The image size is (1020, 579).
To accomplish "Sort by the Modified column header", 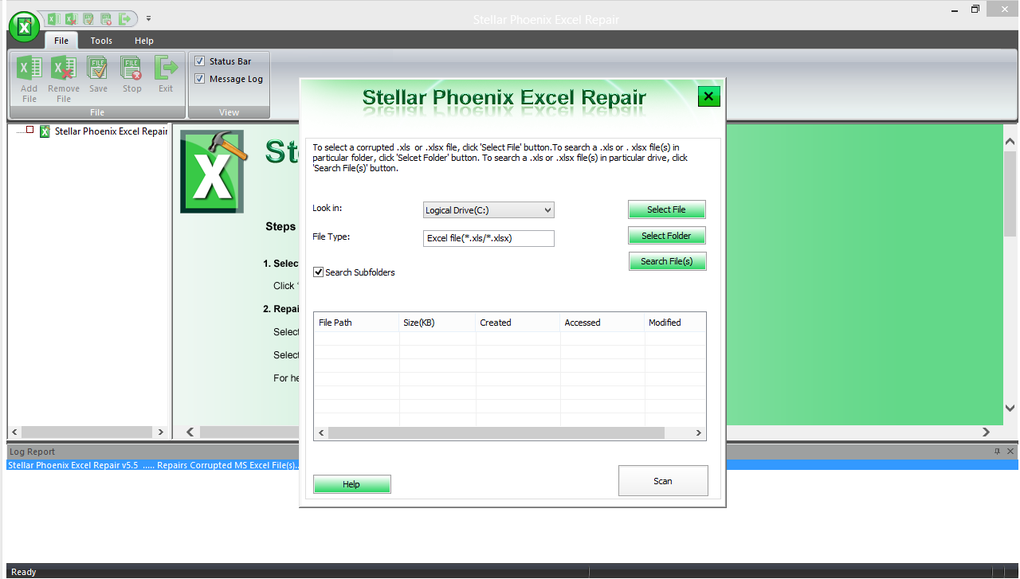I will (675, 323).
